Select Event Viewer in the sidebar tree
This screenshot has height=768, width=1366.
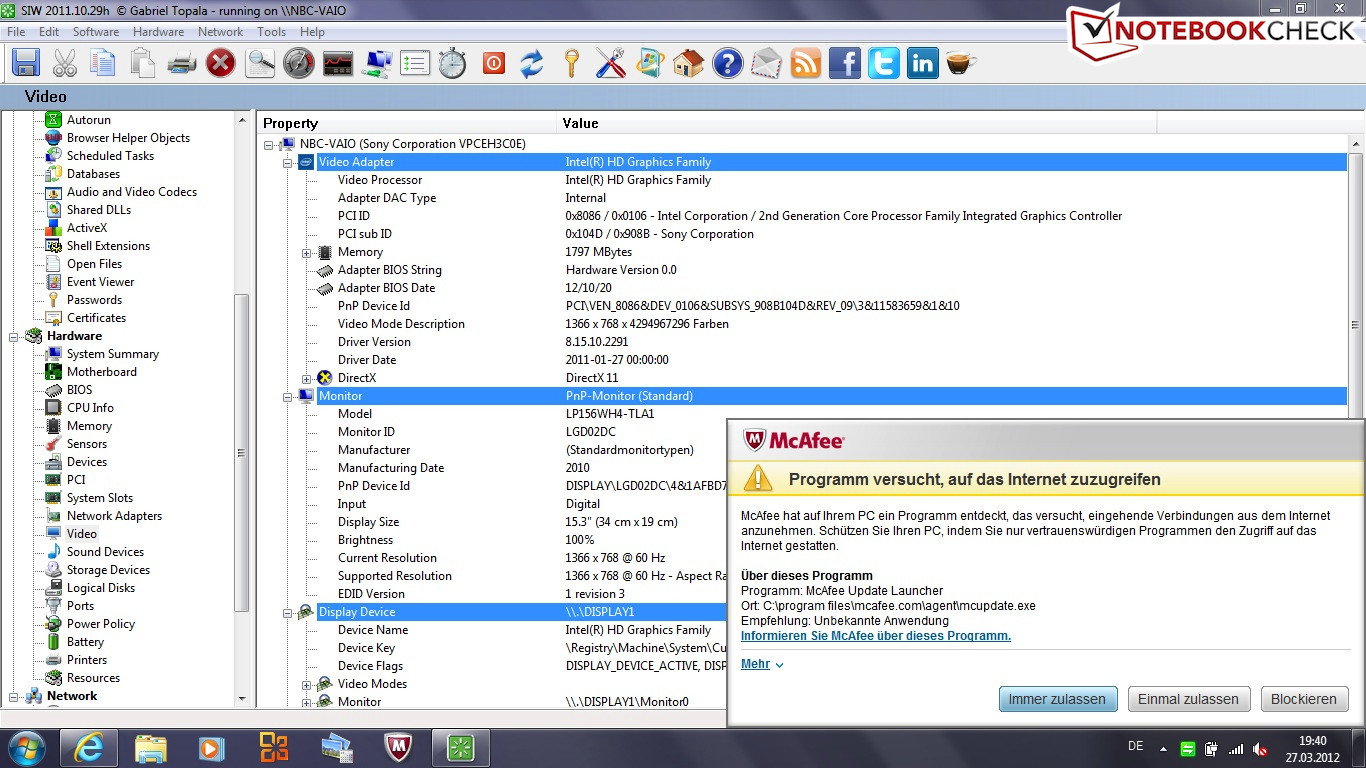tap(100, 282)
